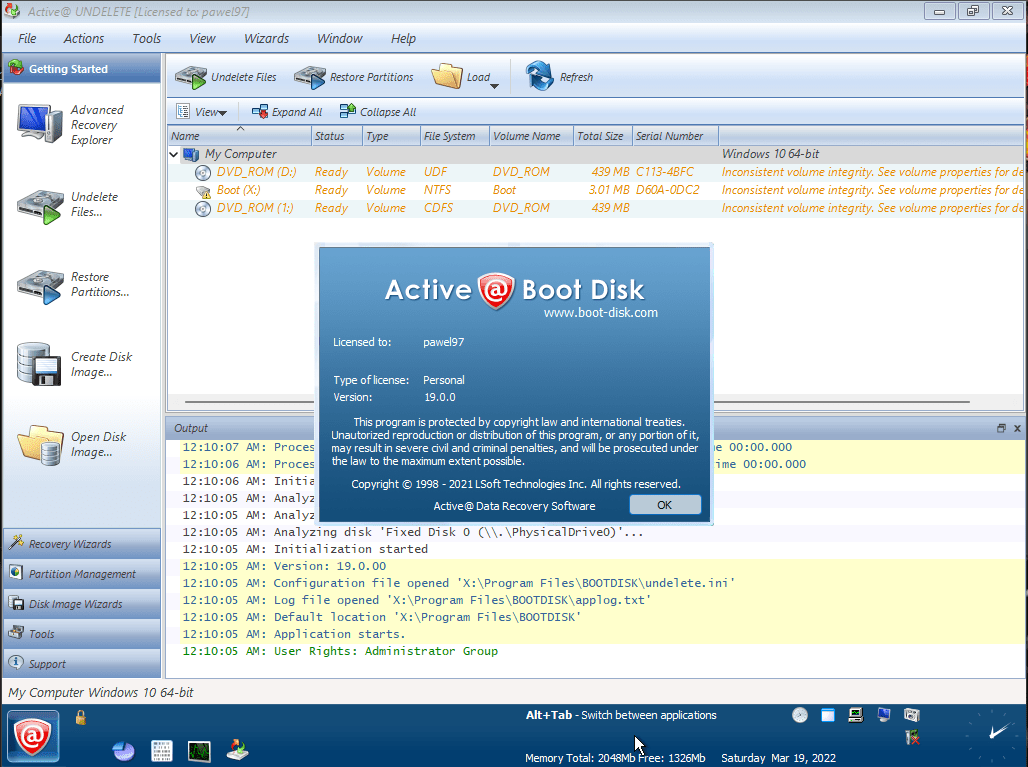The image size is (1028, 767).
Task: Click the window-shaped tray icon
Action: point(828,715)
